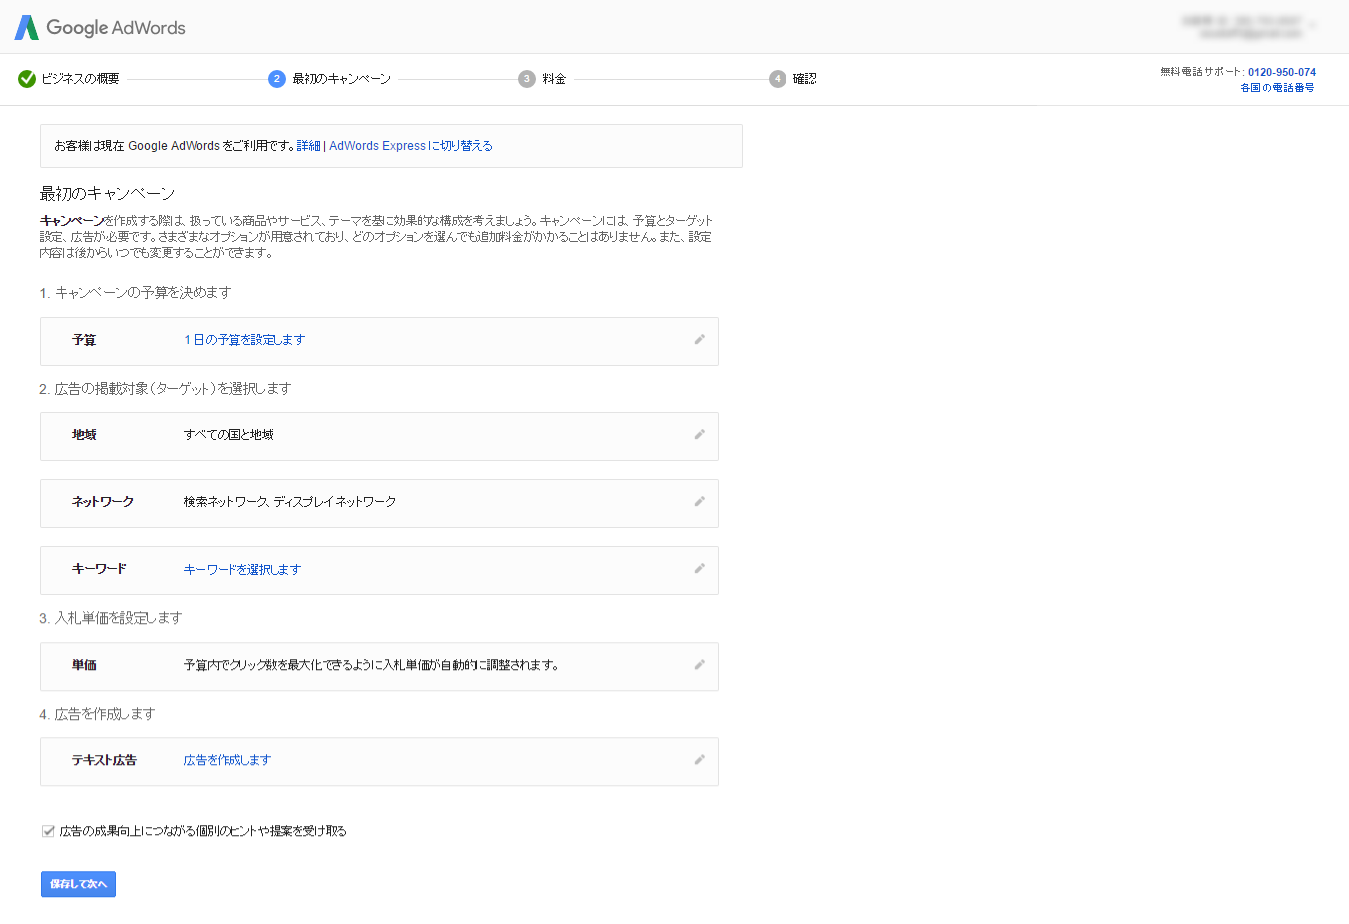
Task: Click 1日の予算を設定します link
Action: click(244, 340)
